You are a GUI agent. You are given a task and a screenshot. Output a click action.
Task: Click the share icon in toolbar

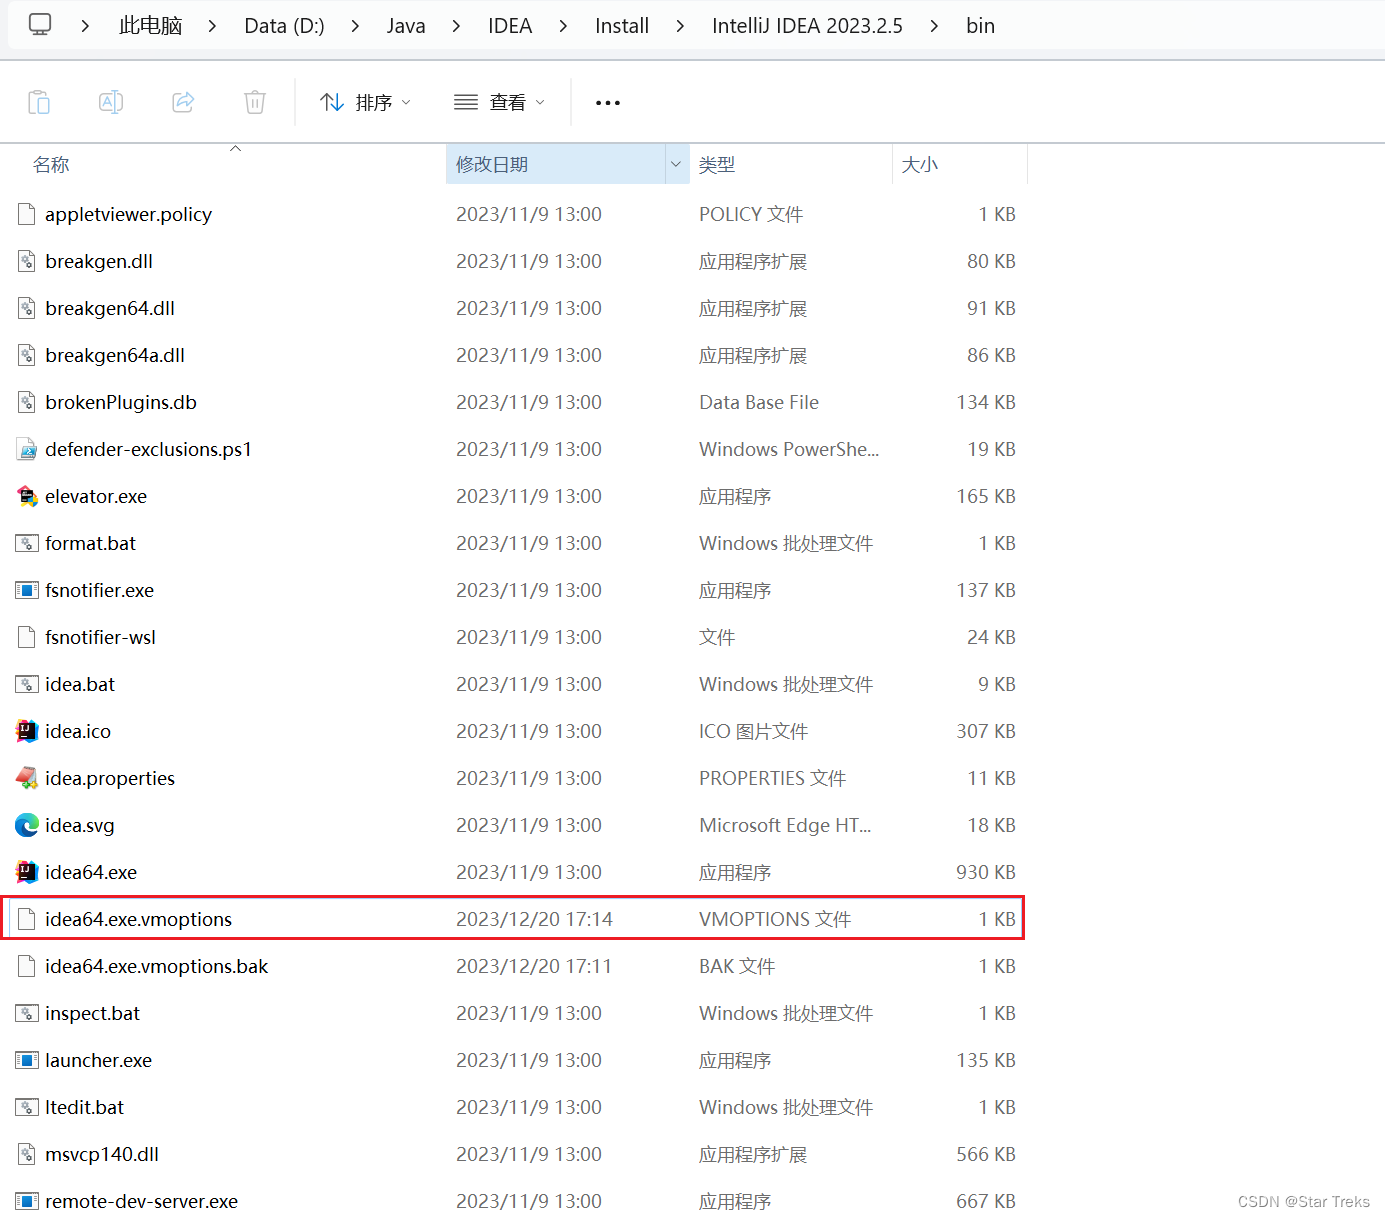click(183, 102)
